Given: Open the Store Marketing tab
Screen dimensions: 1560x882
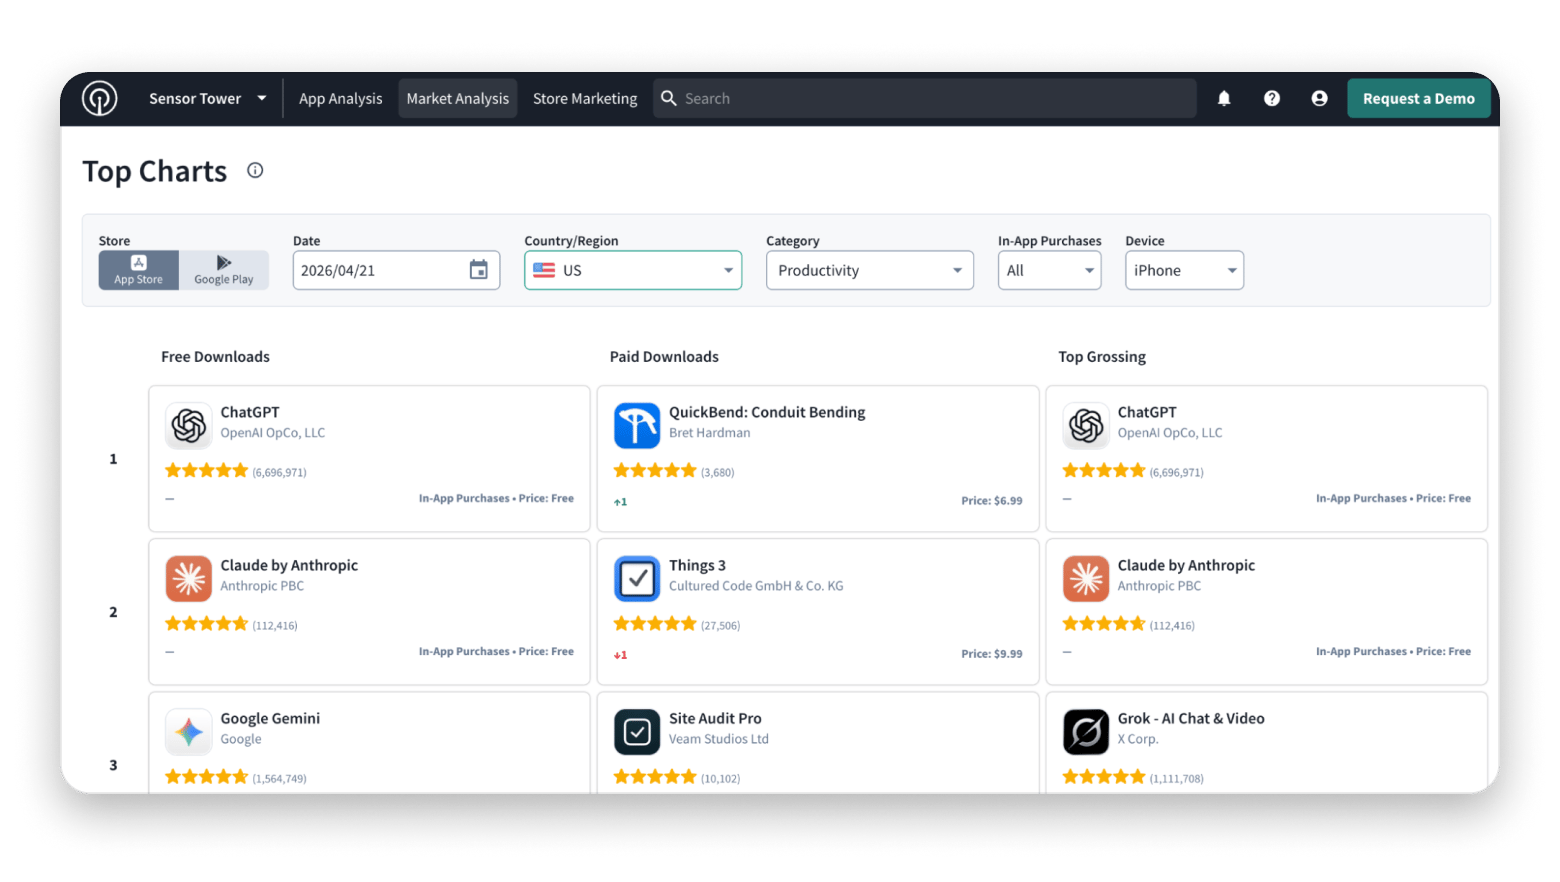Looking at the screenshot, I should pos(585,98).
